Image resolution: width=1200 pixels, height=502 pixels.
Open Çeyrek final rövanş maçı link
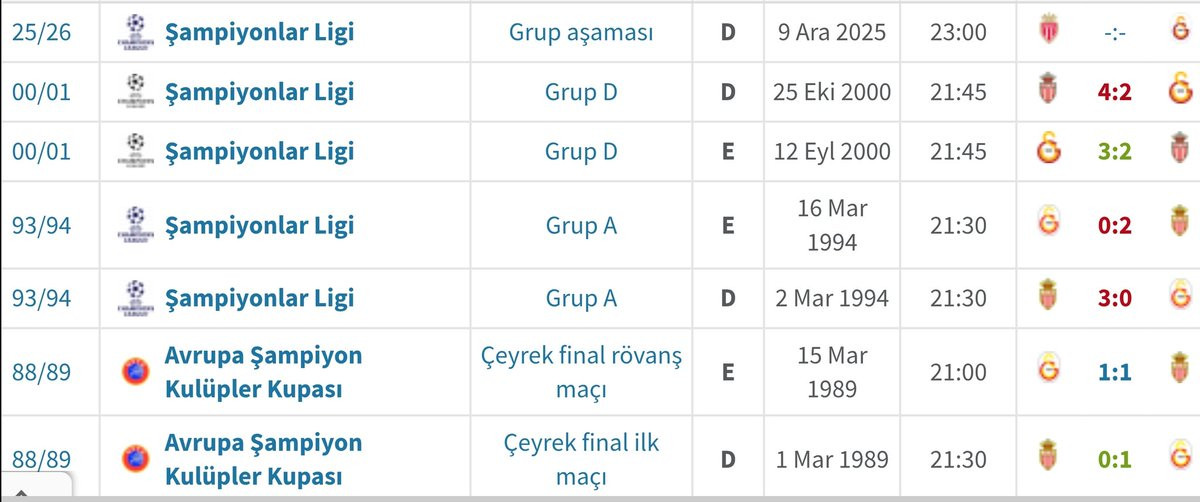tap(581, 372)
